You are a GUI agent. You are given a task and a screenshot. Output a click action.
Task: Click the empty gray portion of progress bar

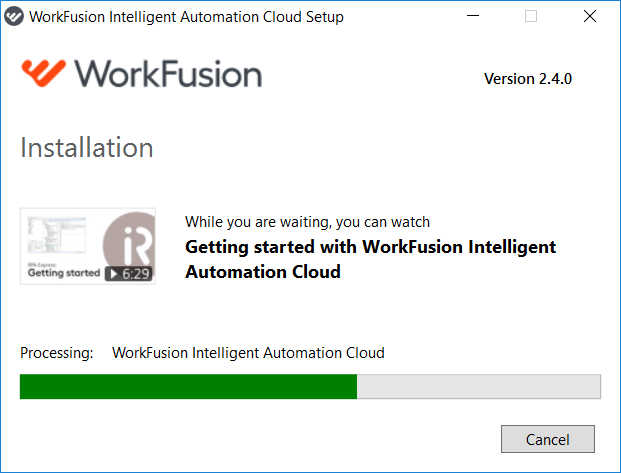[479, 386]
